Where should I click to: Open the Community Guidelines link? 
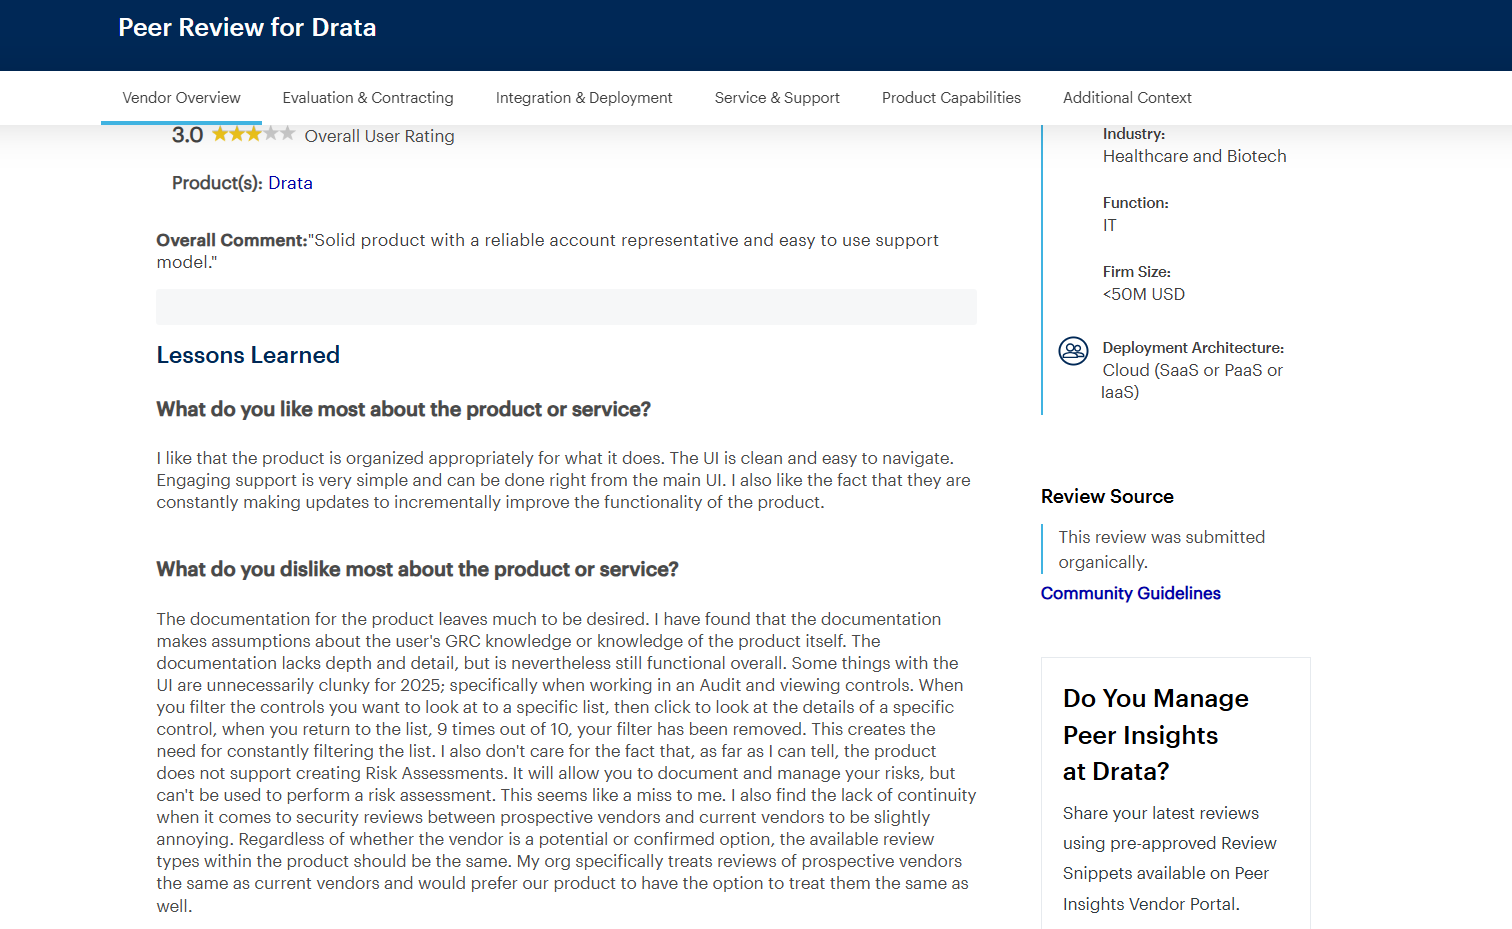[1130, 593]
